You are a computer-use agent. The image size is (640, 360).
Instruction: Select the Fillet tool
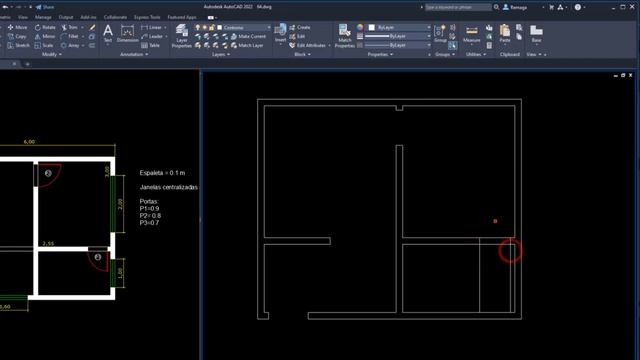click(x=70, y=36)
